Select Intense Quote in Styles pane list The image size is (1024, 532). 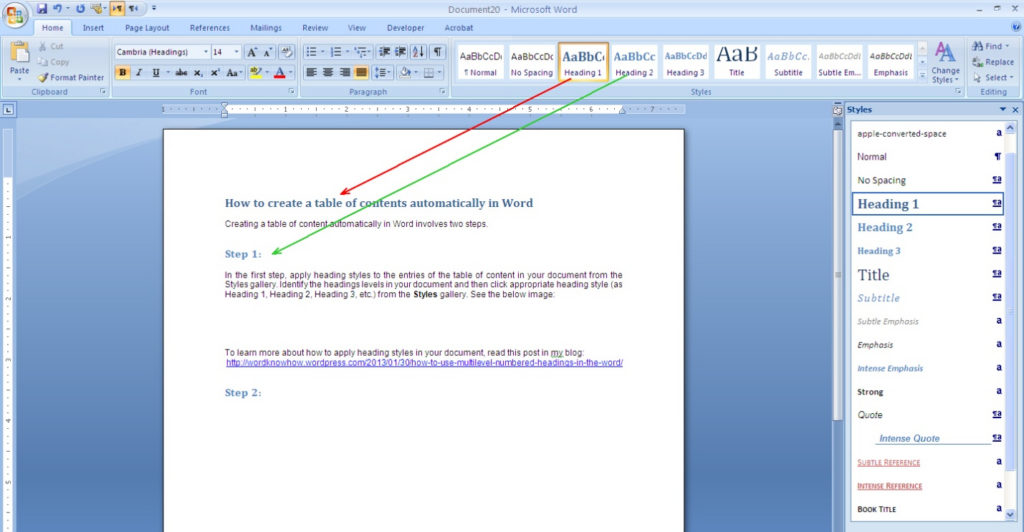tap(909, 438)
